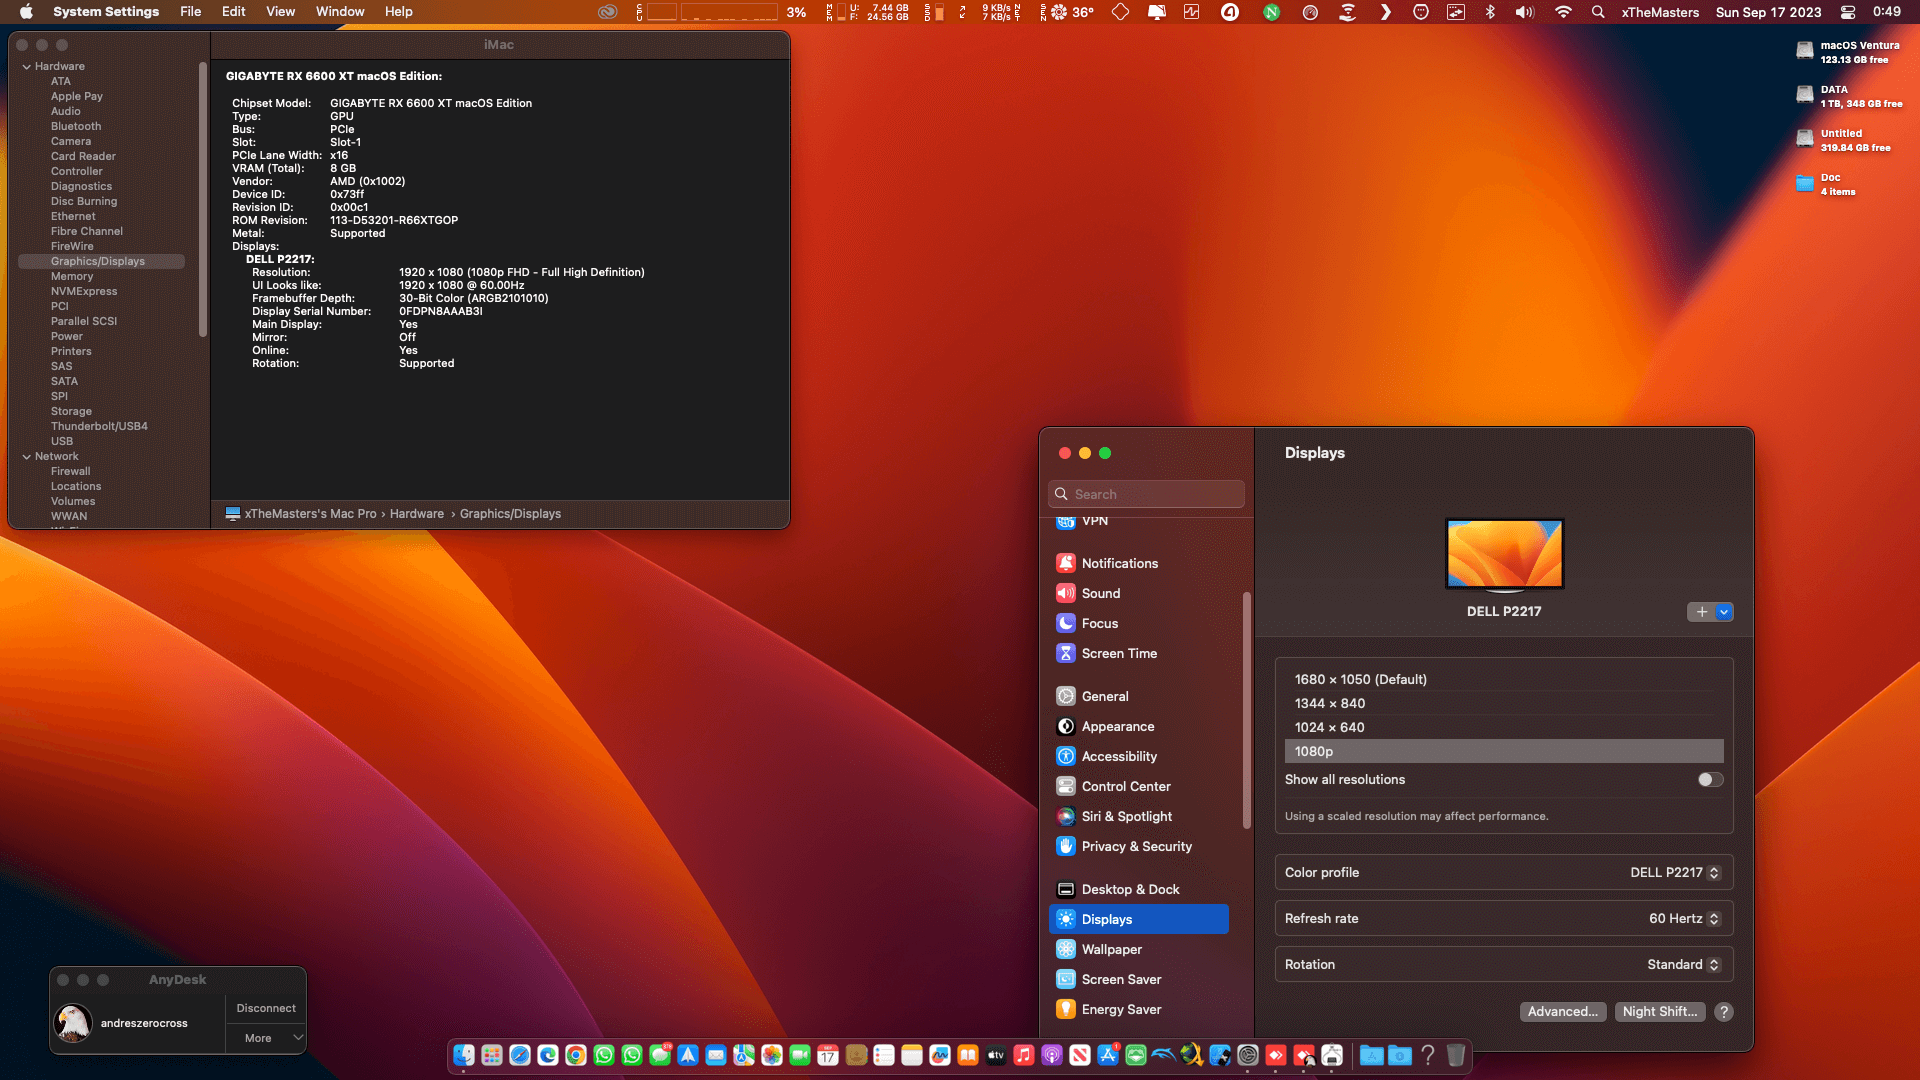Open the Refresh rate dropdown

tap(1685, 919)
